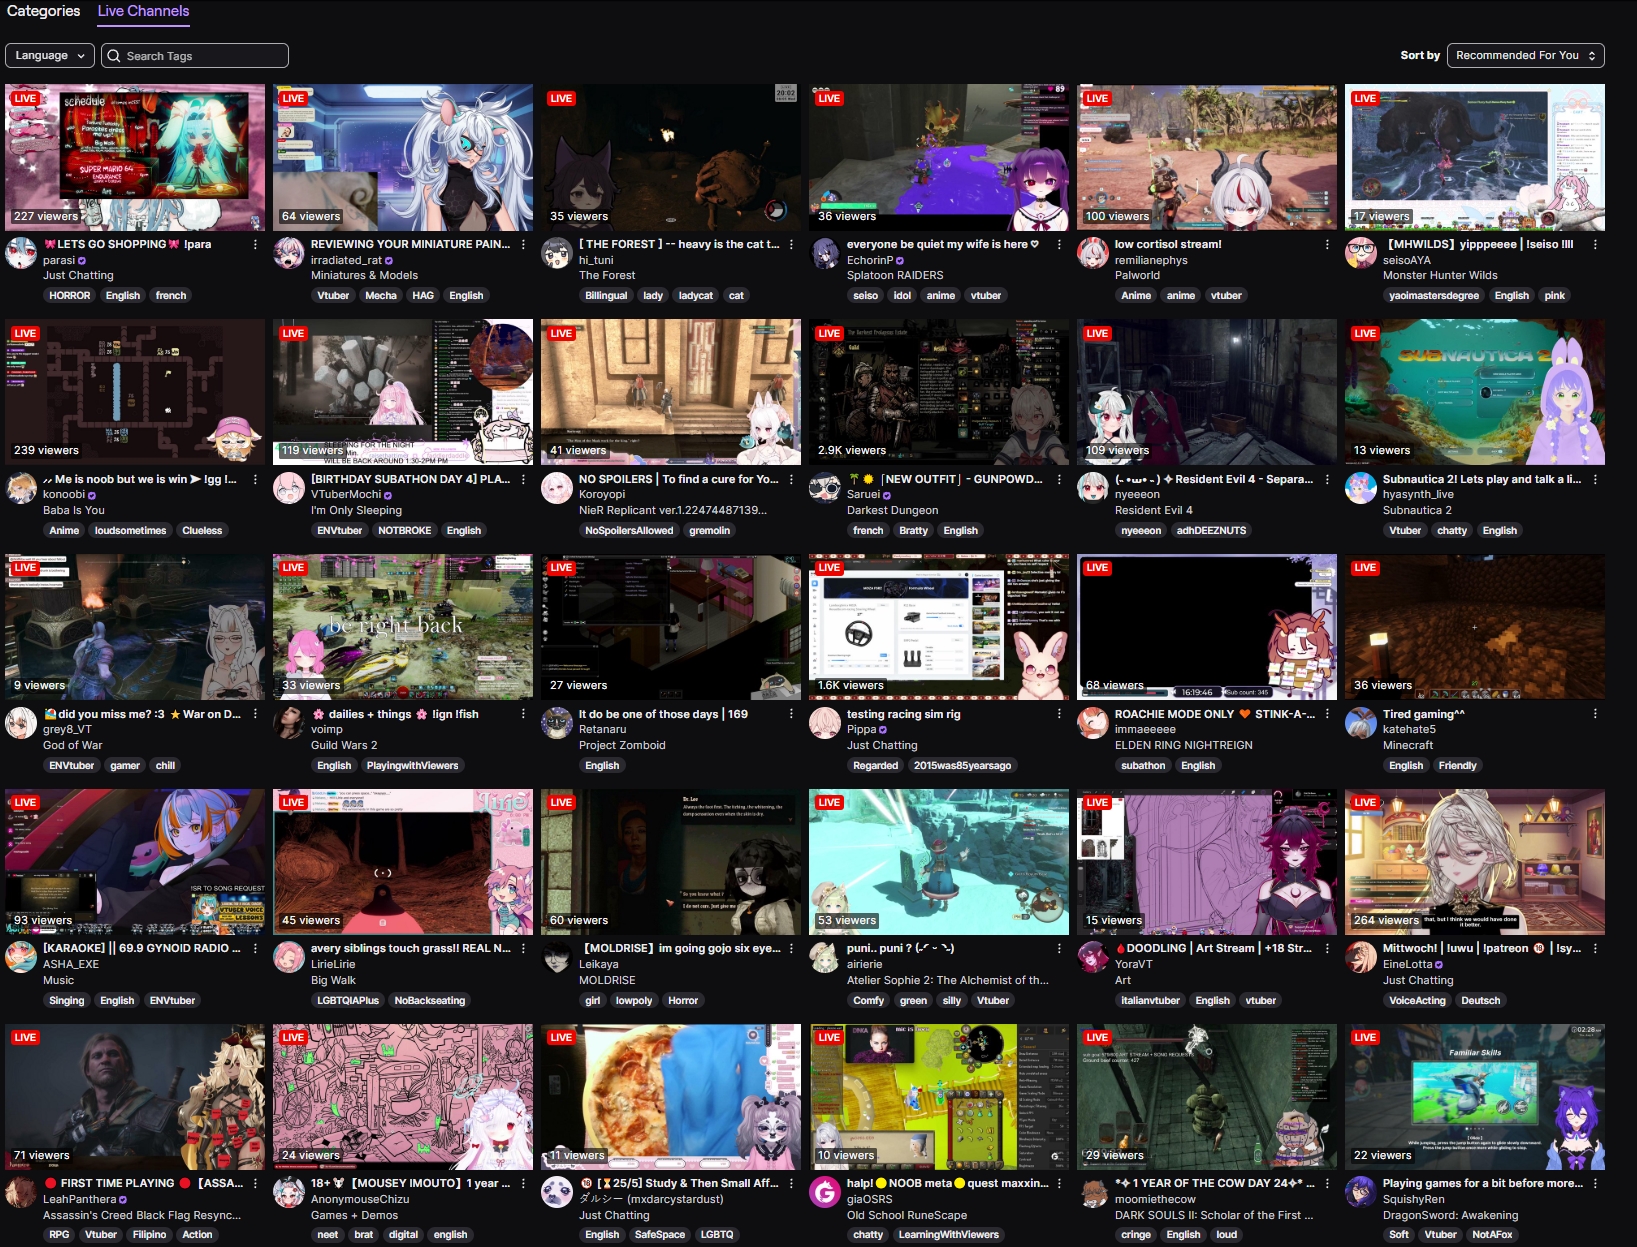The height and width of the screenshot is (1247, 1637).
Task: Click the Splatoon RAIDERS category link
Action: click(895, 275)
